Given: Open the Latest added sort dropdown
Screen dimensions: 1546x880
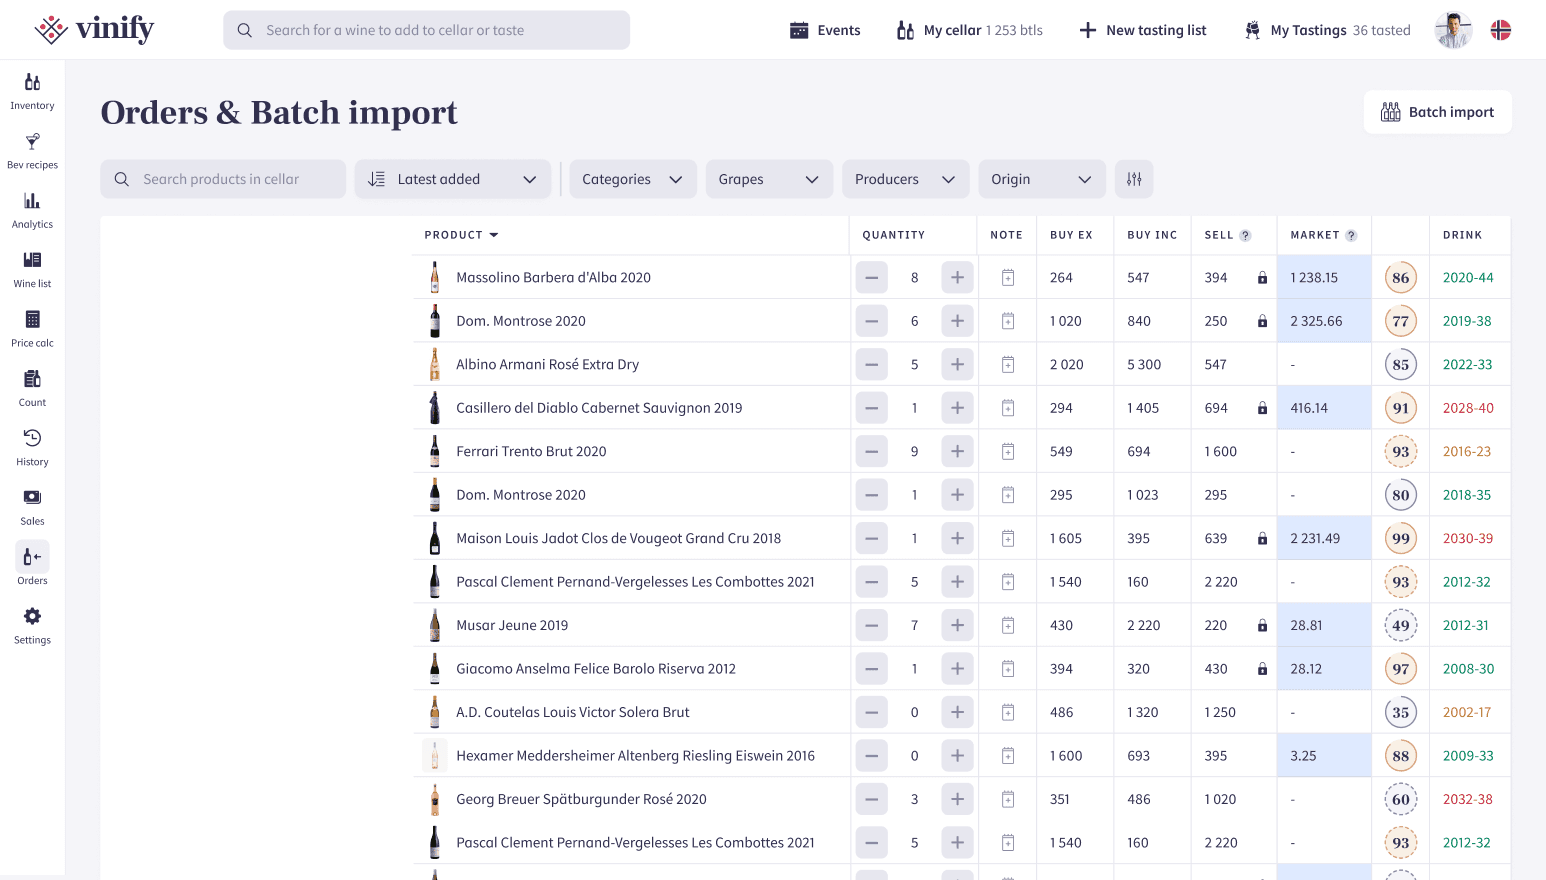Looking at the screenshot, I should (x=452, y=179).
